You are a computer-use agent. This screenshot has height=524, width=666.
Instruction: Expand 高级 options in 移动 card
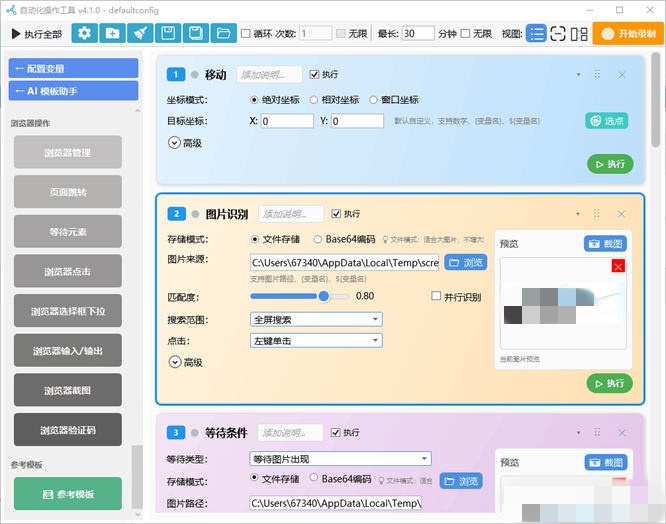(x=174, y=142)
